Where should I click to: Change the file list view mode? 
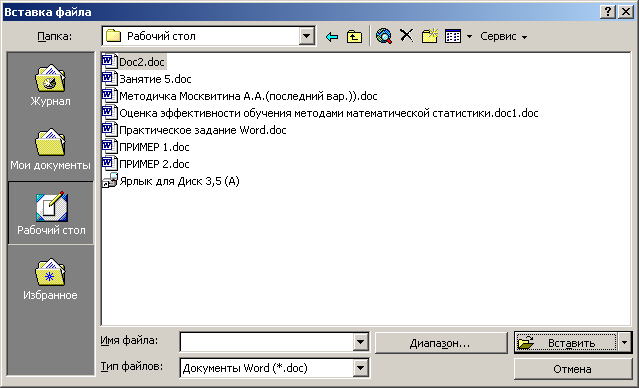(x=453, y=36)
